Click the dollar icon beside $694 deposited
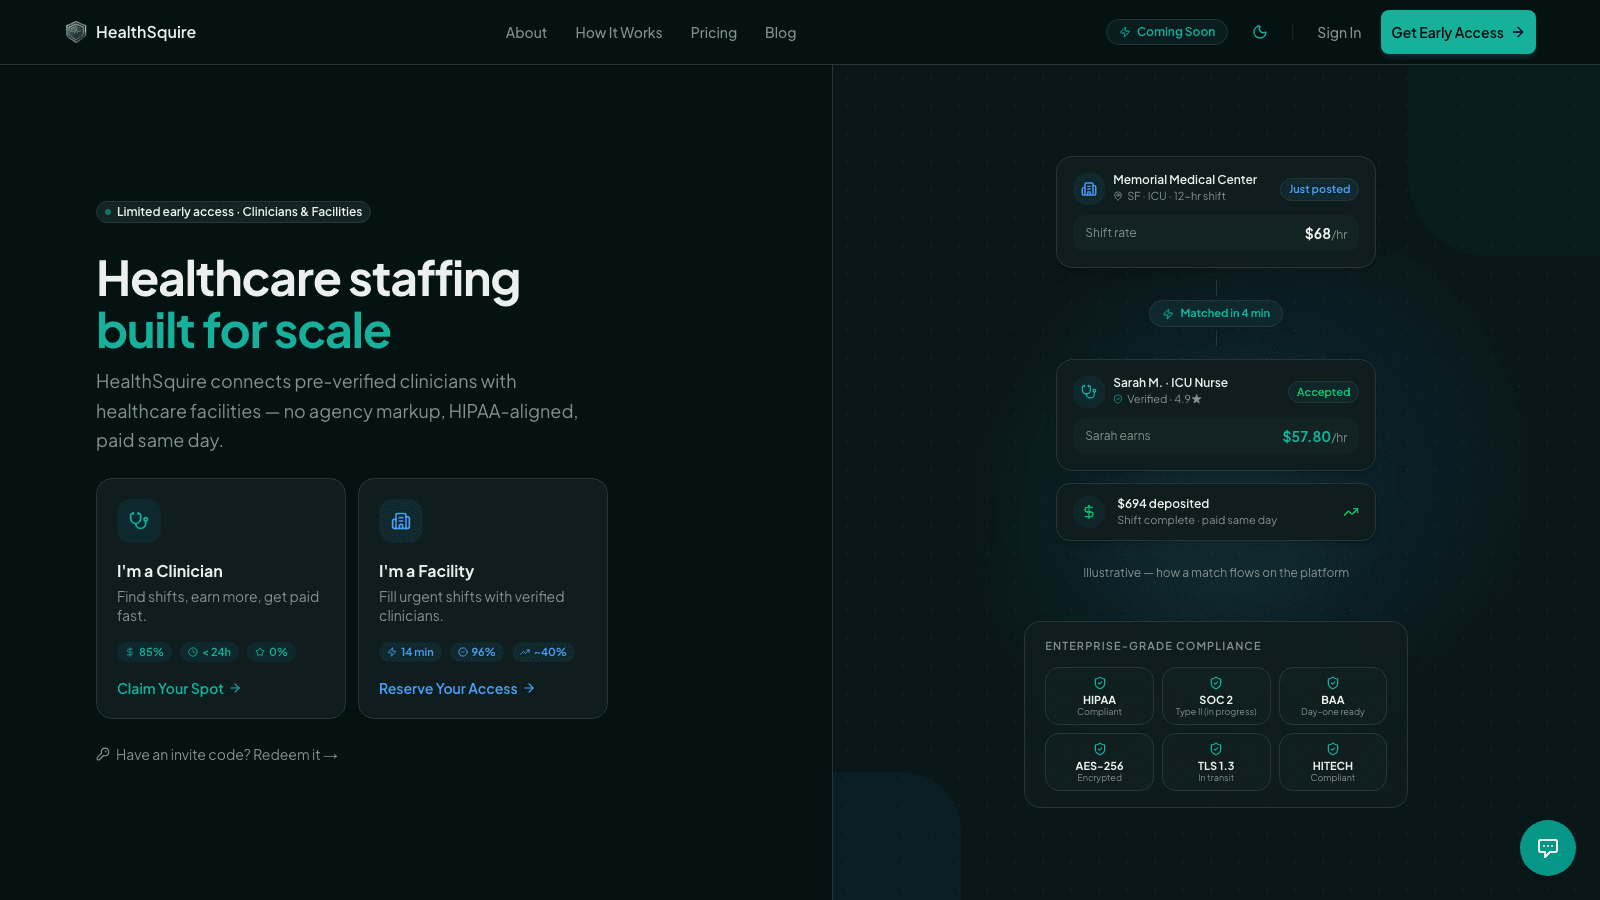Image resolution: width=1600 pixels, height=900 pixels. click(x=1089, y=512)
